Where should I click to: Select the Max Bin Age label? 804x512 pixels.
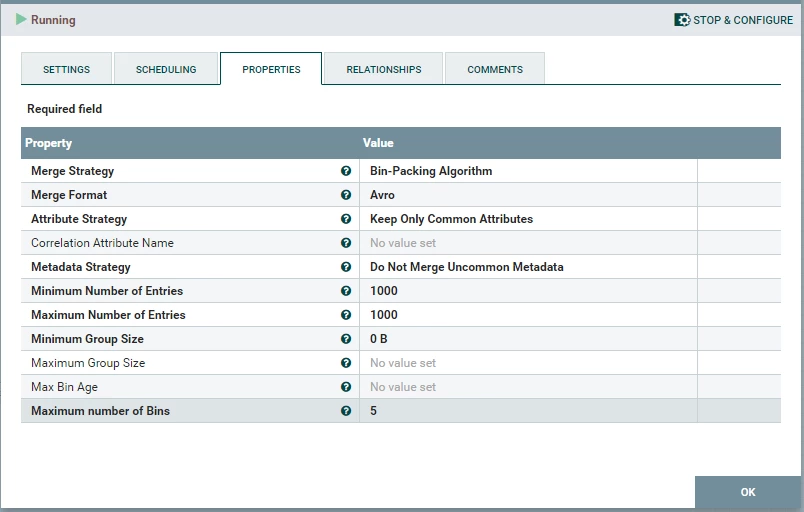65,387
